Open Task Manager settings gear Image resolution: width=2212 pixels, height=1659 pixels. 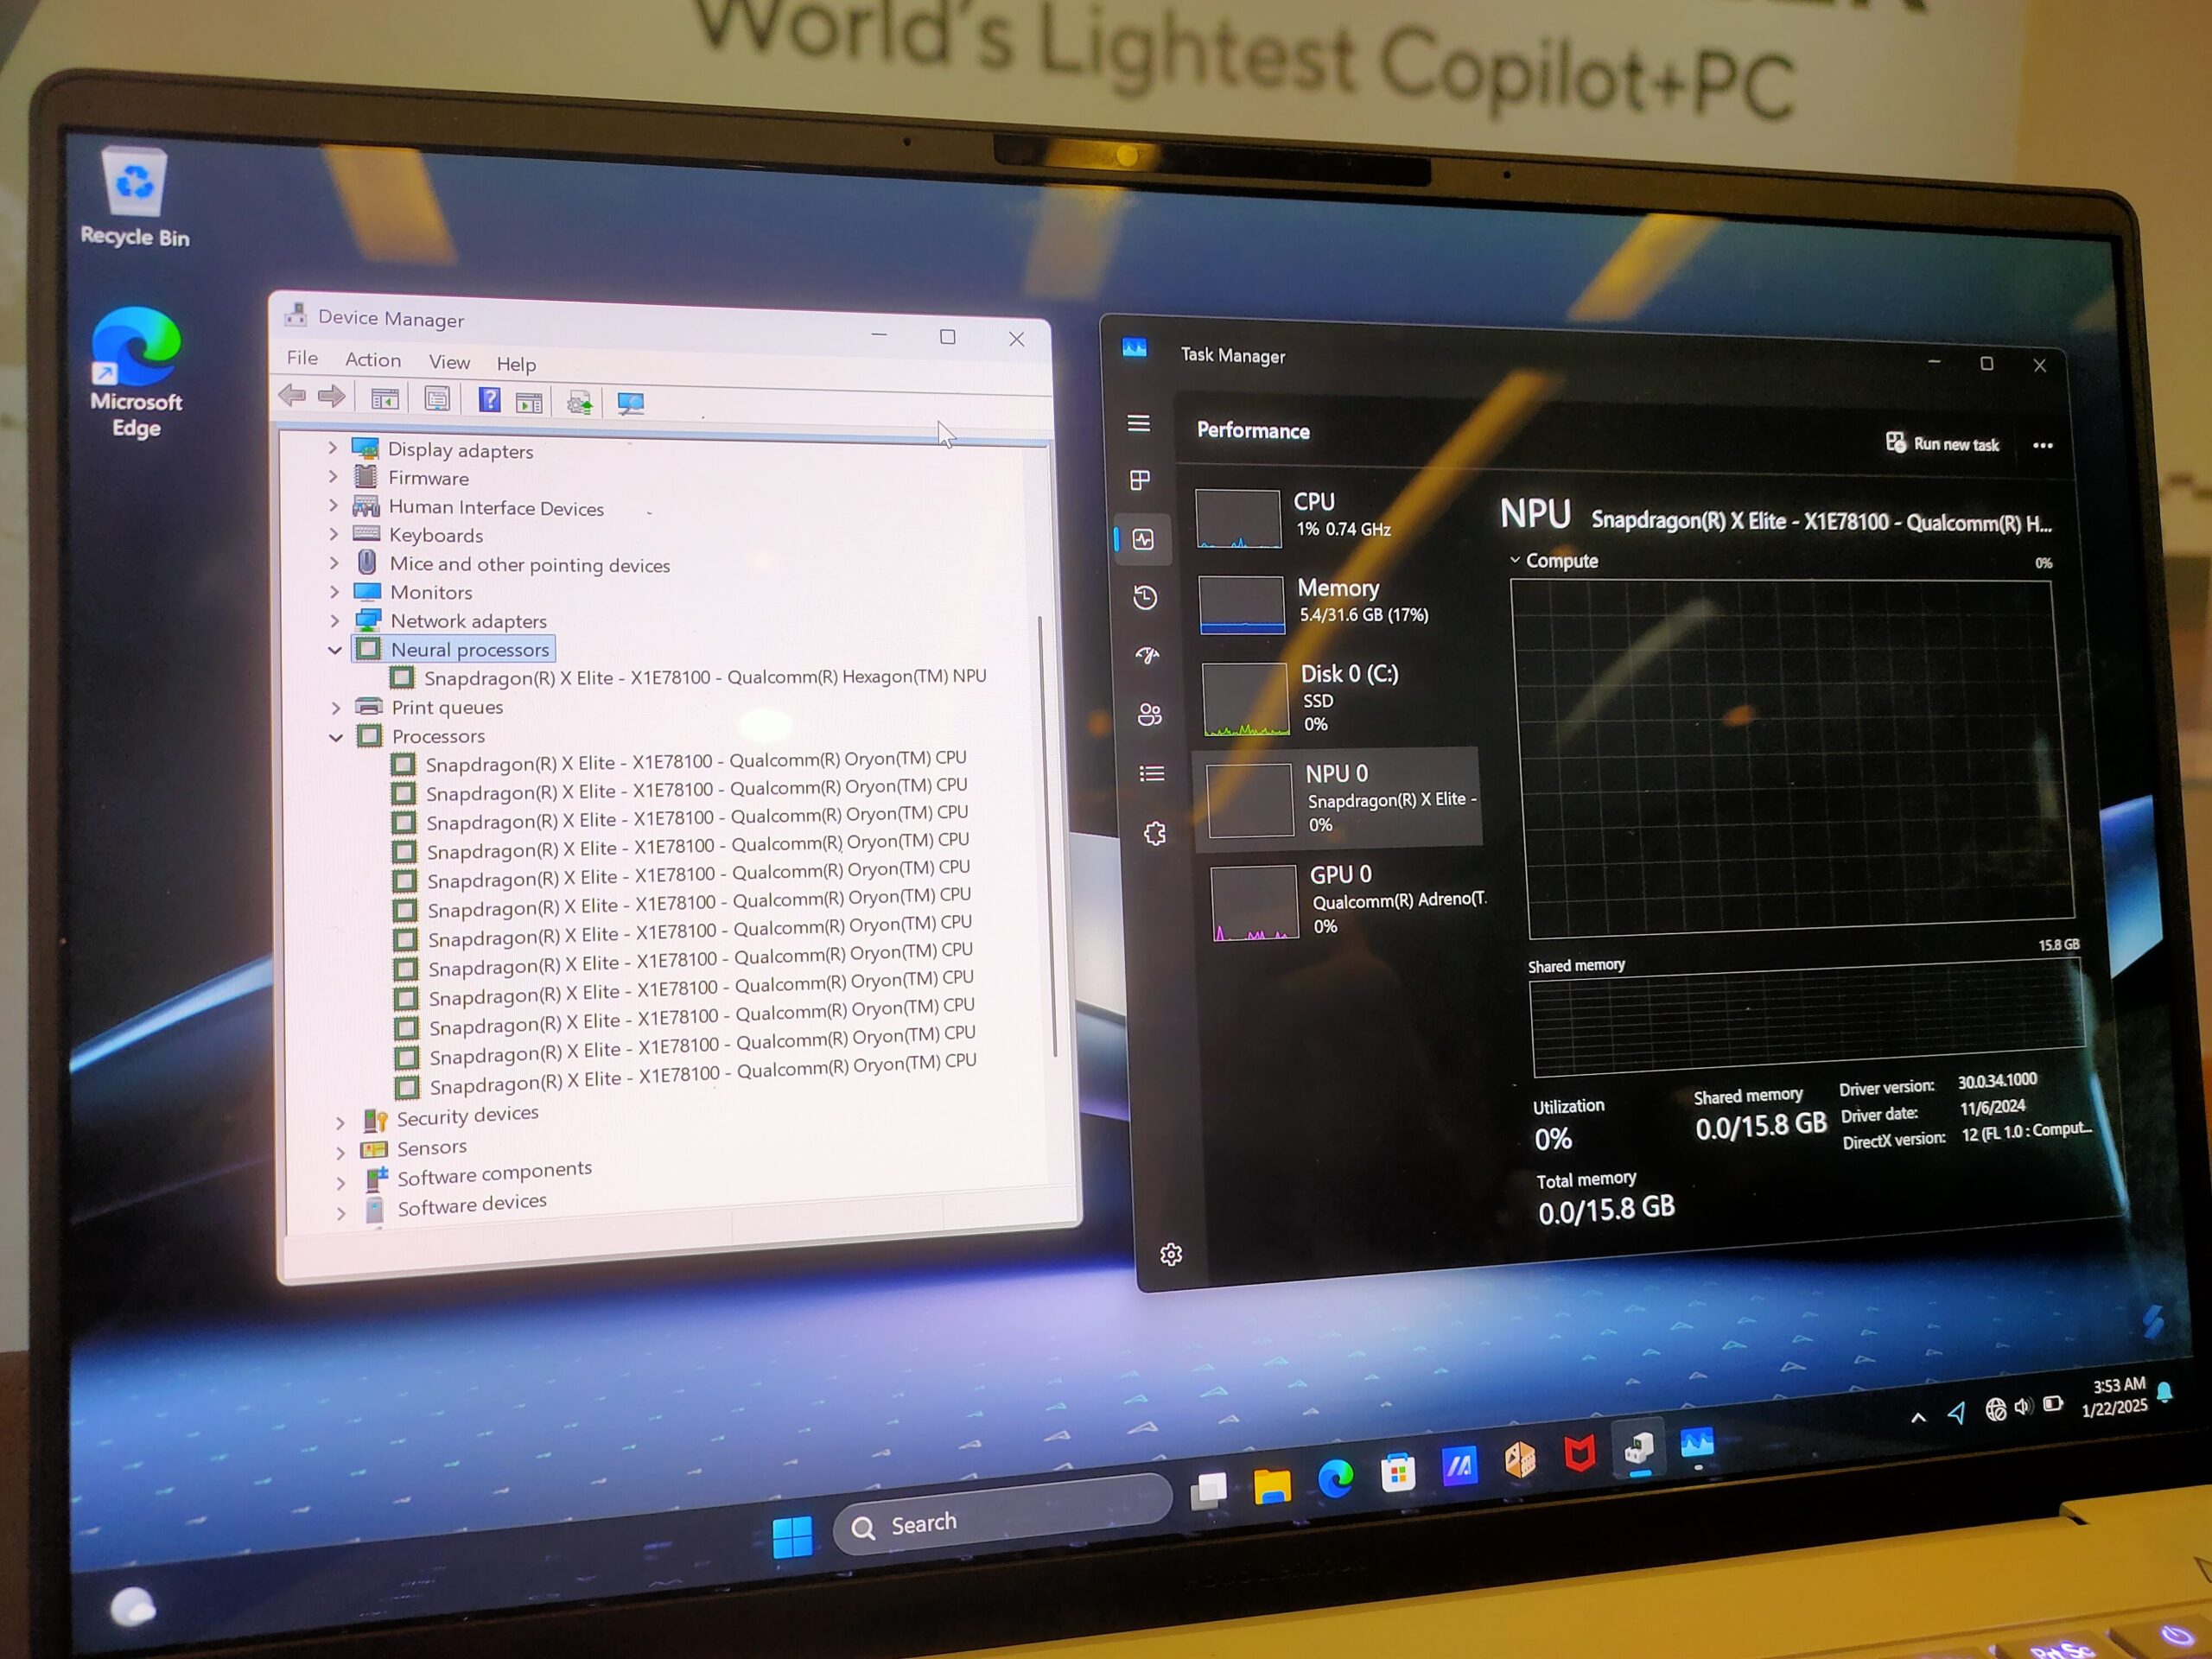coord(1171,1254)
